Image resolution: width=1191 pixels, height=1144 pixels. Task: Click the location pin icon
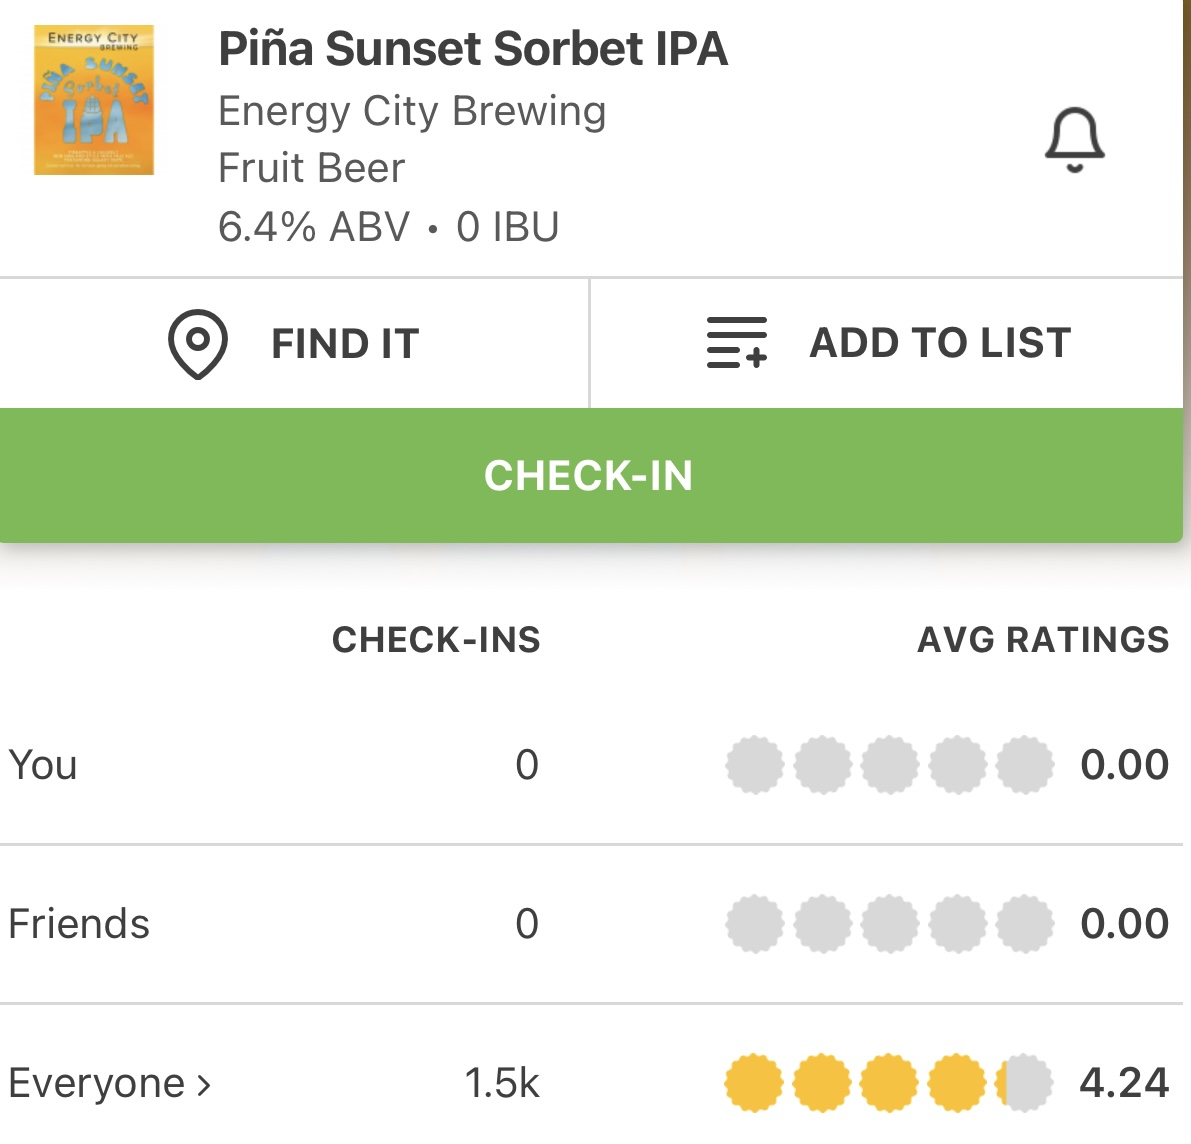(197, 343)
